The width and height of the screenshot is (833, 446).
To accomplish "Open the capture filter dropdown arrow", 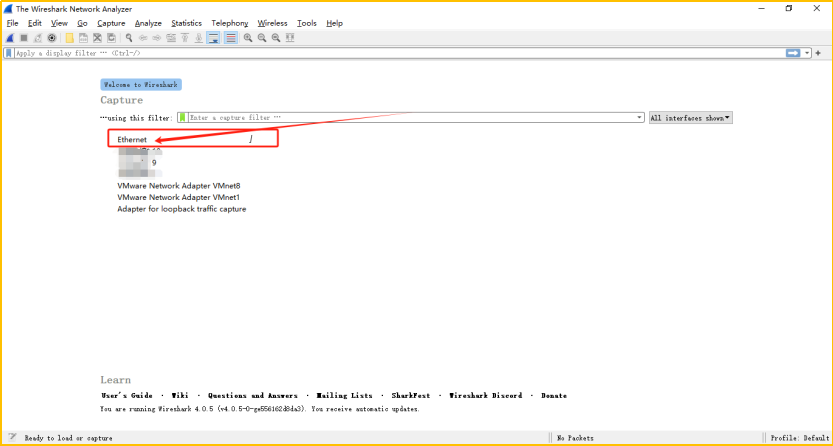I will 639,118.
